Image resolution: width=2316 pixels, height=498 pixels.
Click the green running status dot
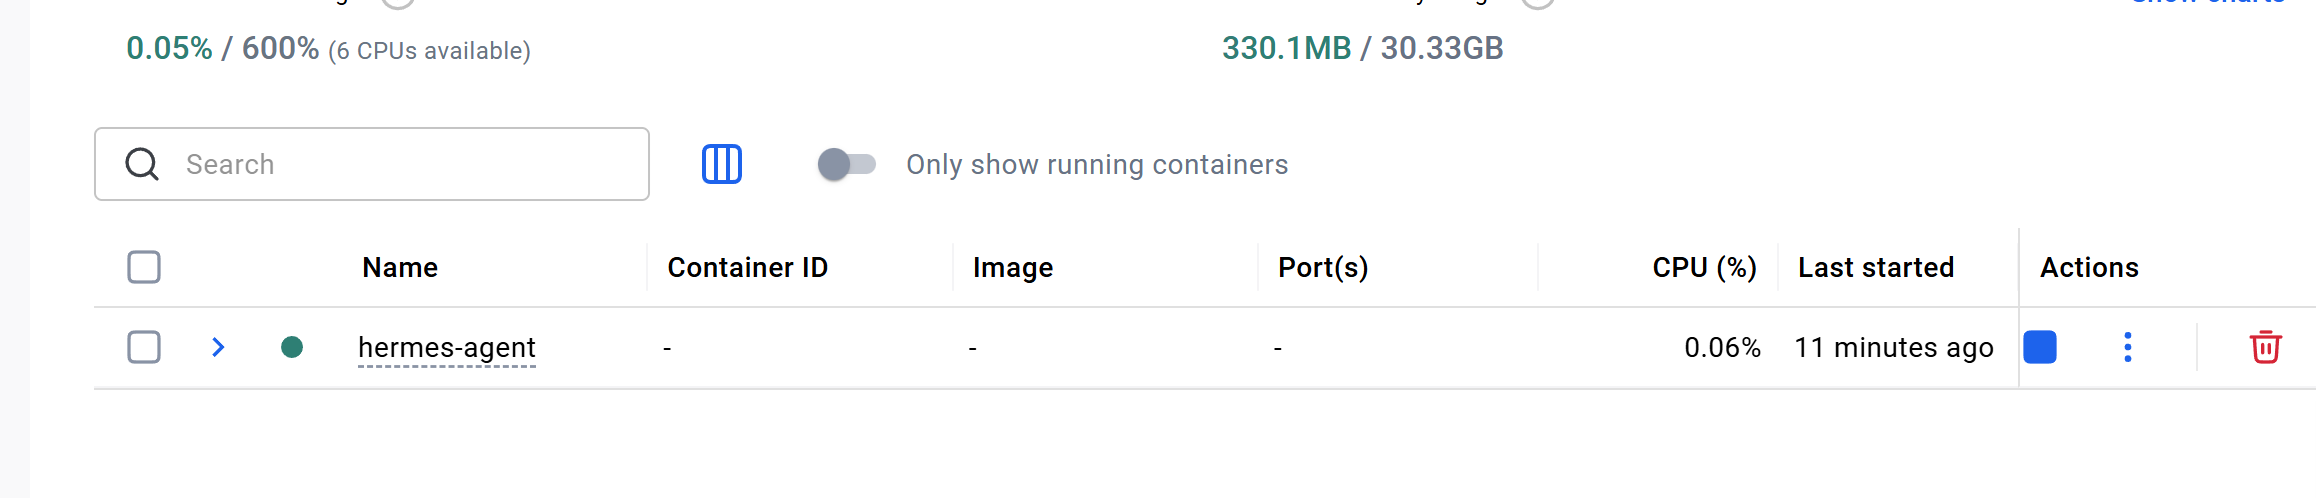[292, 347]
